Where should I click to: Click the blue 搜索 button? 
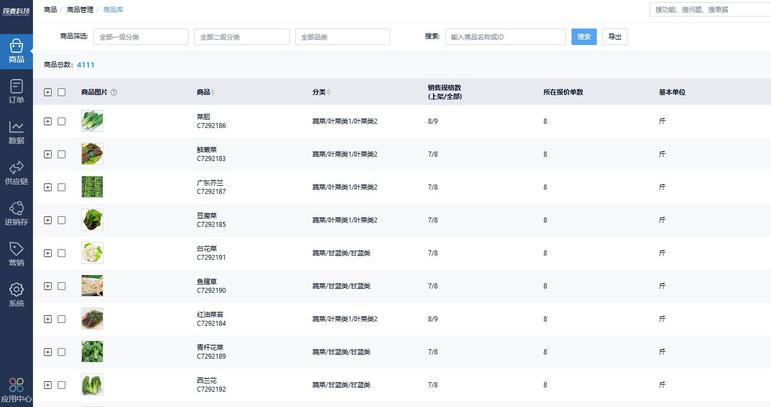coord(584,37)
